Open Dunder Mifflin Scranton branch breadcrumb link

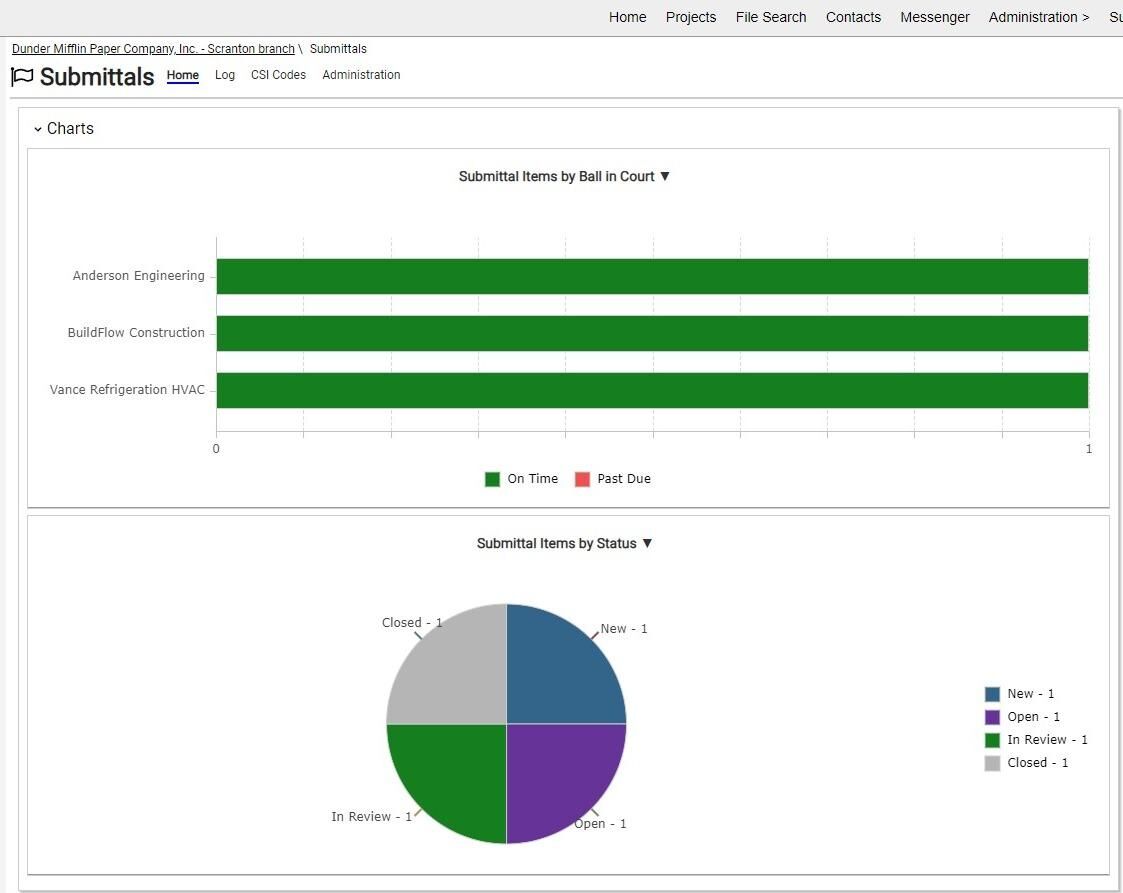pyautogui.click(x=153, y=49)
